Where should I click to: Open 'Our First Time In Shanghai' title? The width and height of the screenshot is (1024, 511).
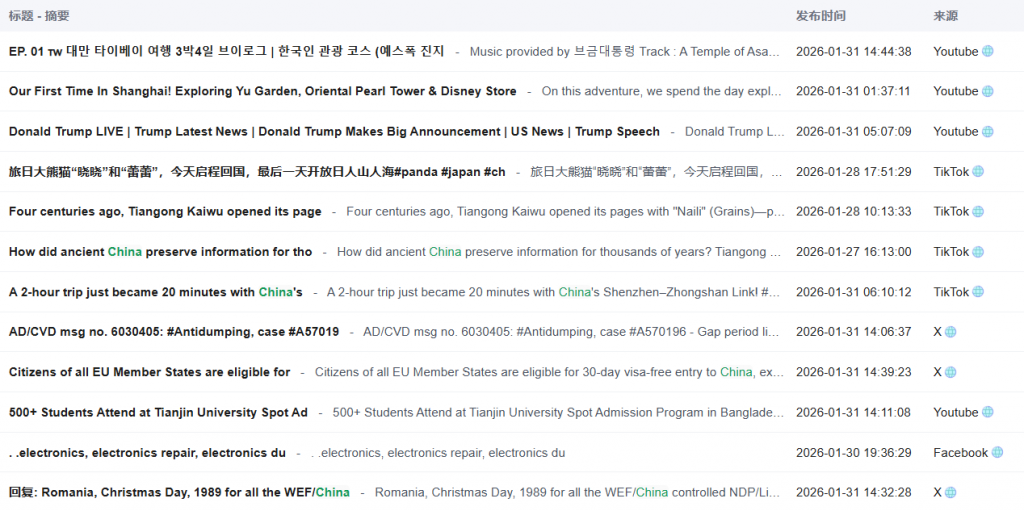pyautogui.click(x=262, y=91)
